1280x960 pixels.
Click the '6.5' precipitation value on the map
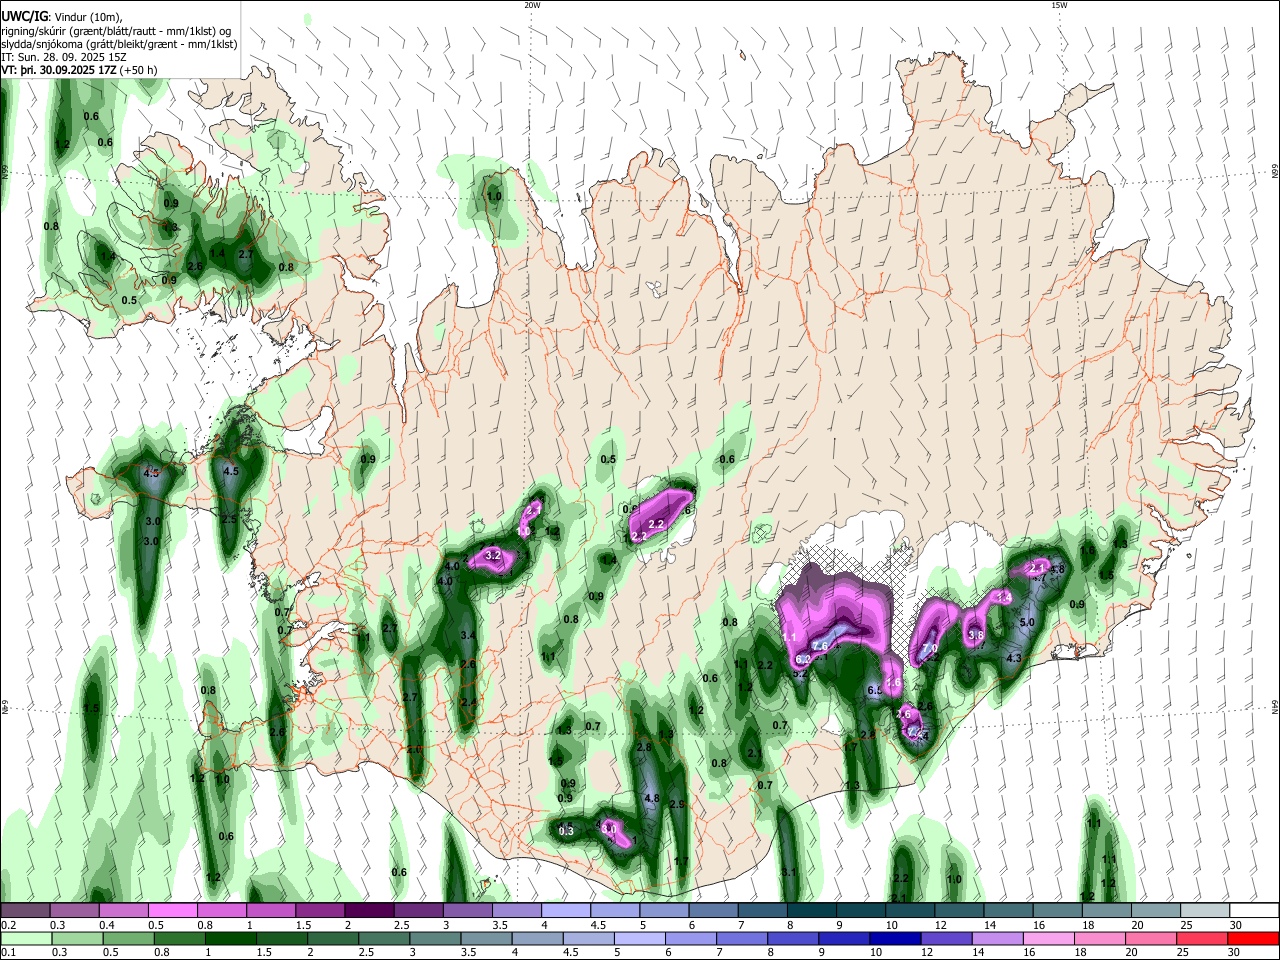874,690
